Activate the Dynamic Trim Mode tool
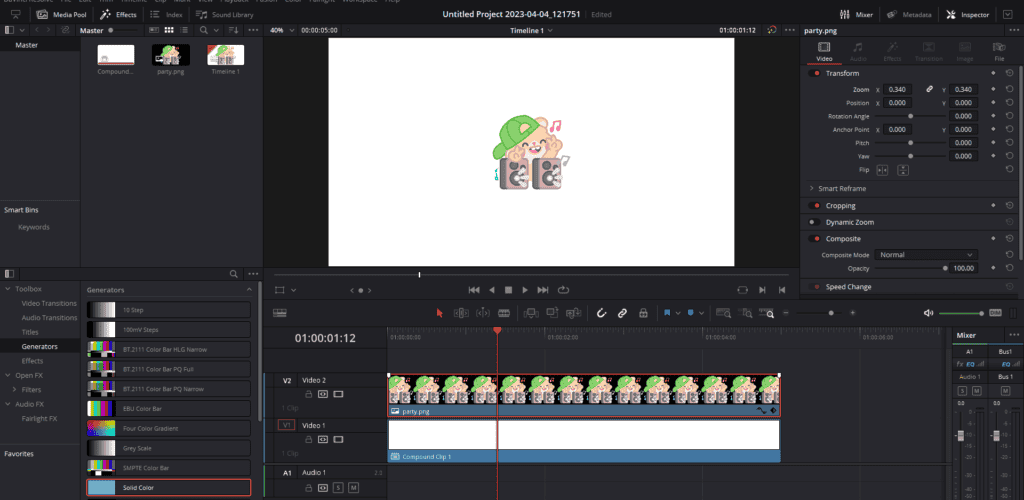 point(483,313)
